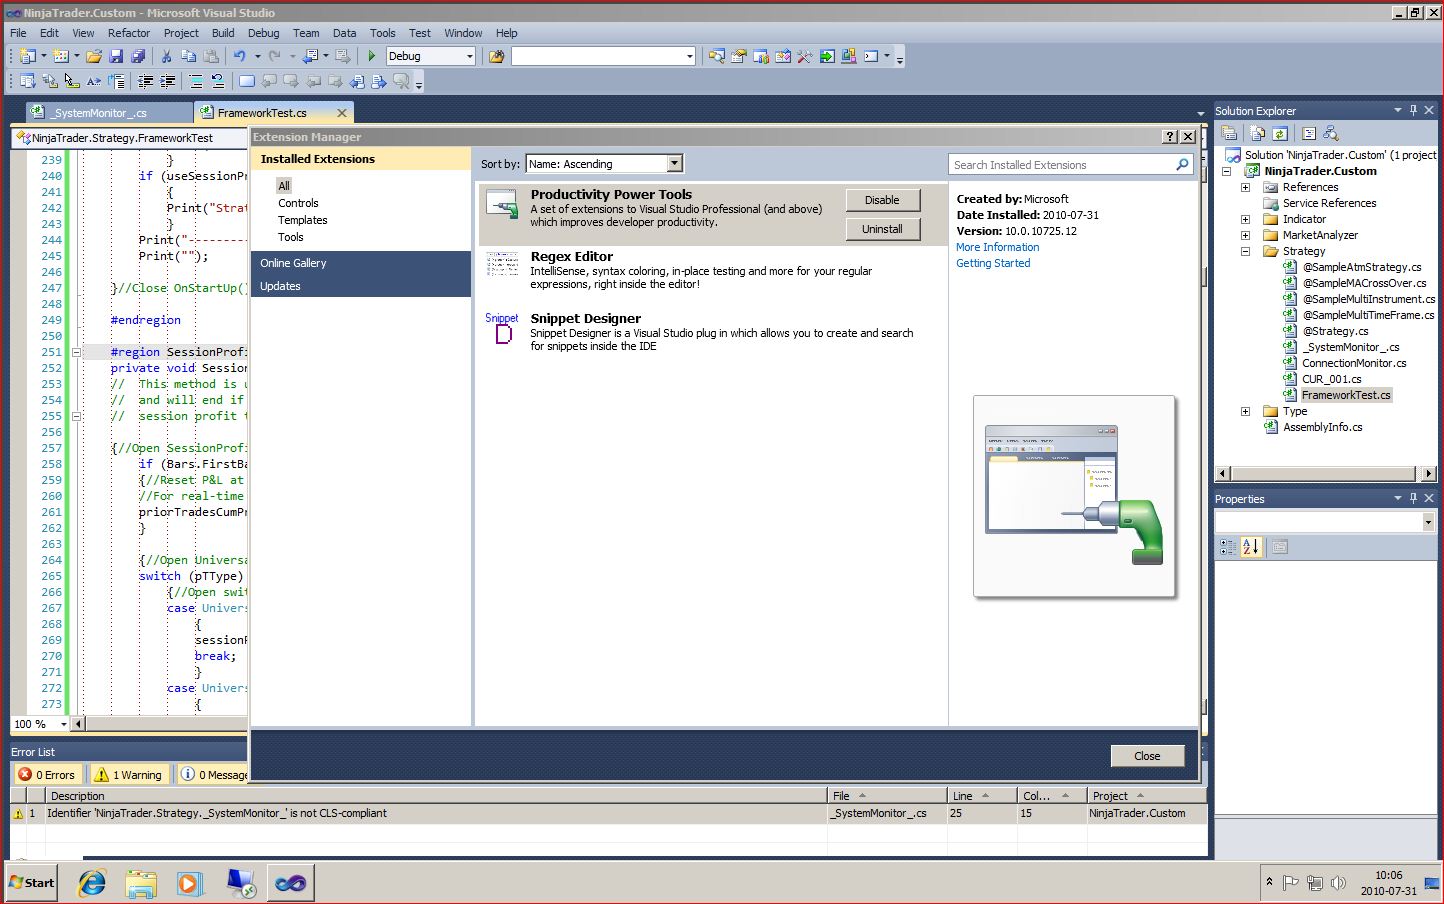Decrease line indent in text editor toolbar
This screenshot has height=904, width=1444.
pyautogui.click(x=146, y=82)
